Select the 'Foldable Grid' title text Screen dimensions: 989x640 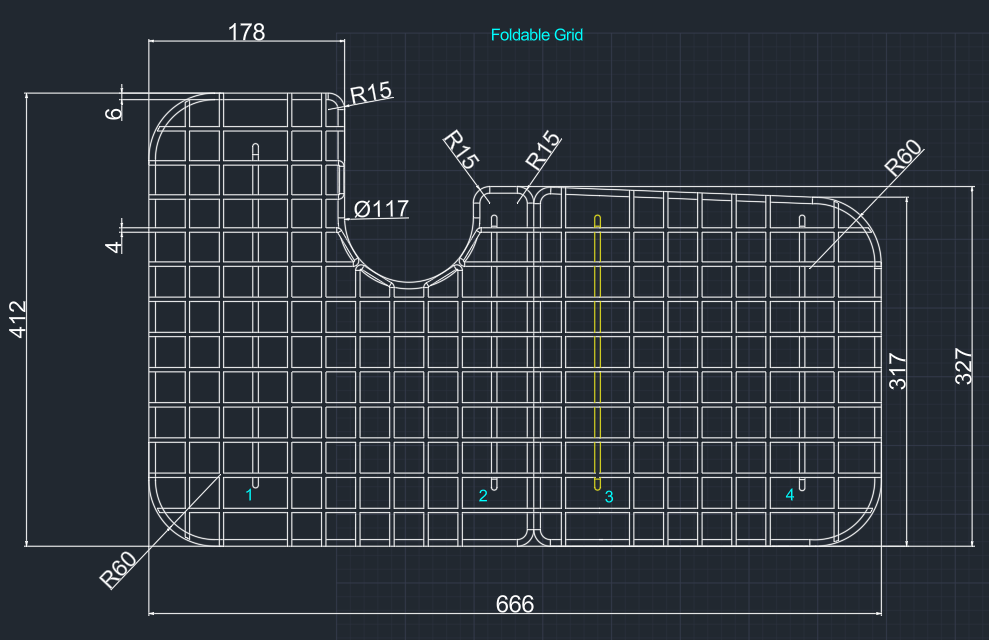click(537, 35)
